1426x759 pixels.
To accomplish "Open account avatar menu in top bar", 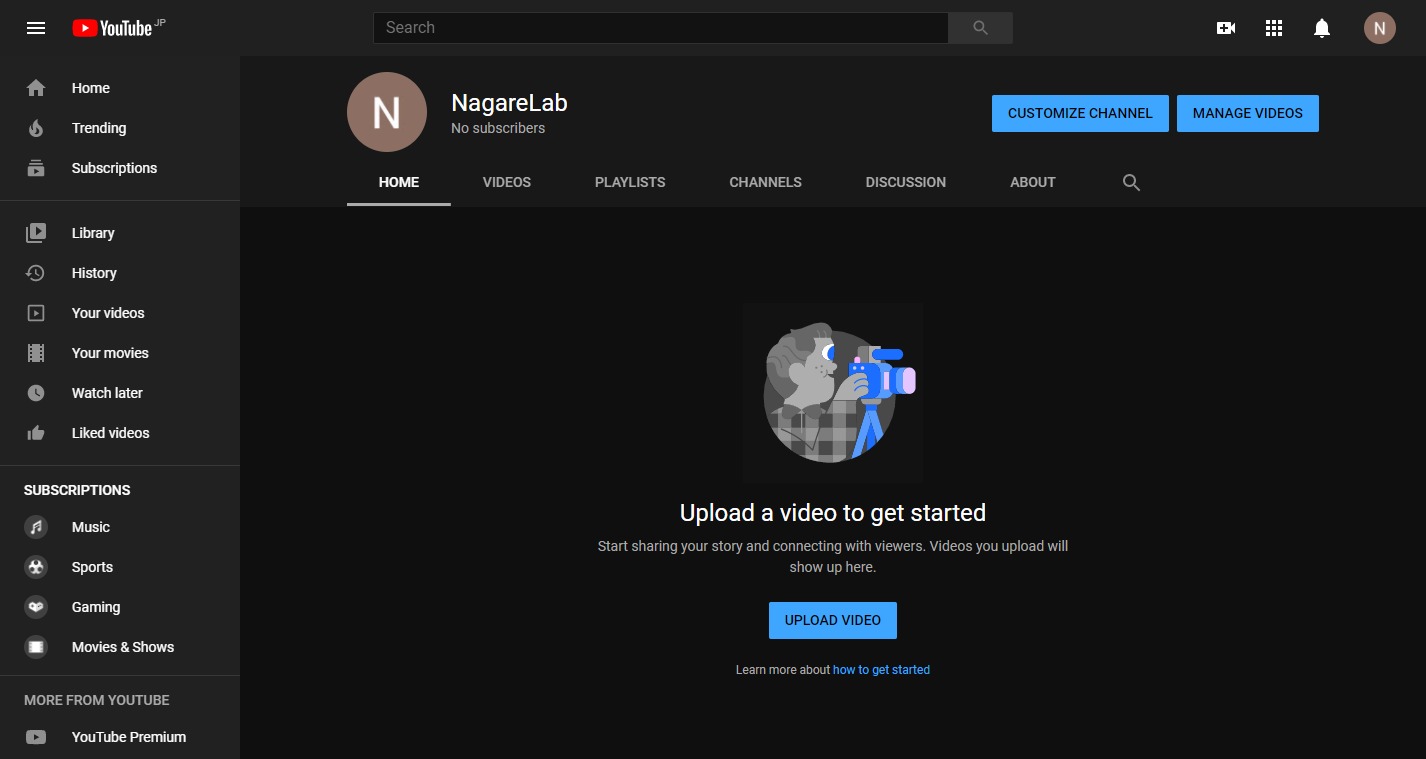I will (x=1380, y=28).
